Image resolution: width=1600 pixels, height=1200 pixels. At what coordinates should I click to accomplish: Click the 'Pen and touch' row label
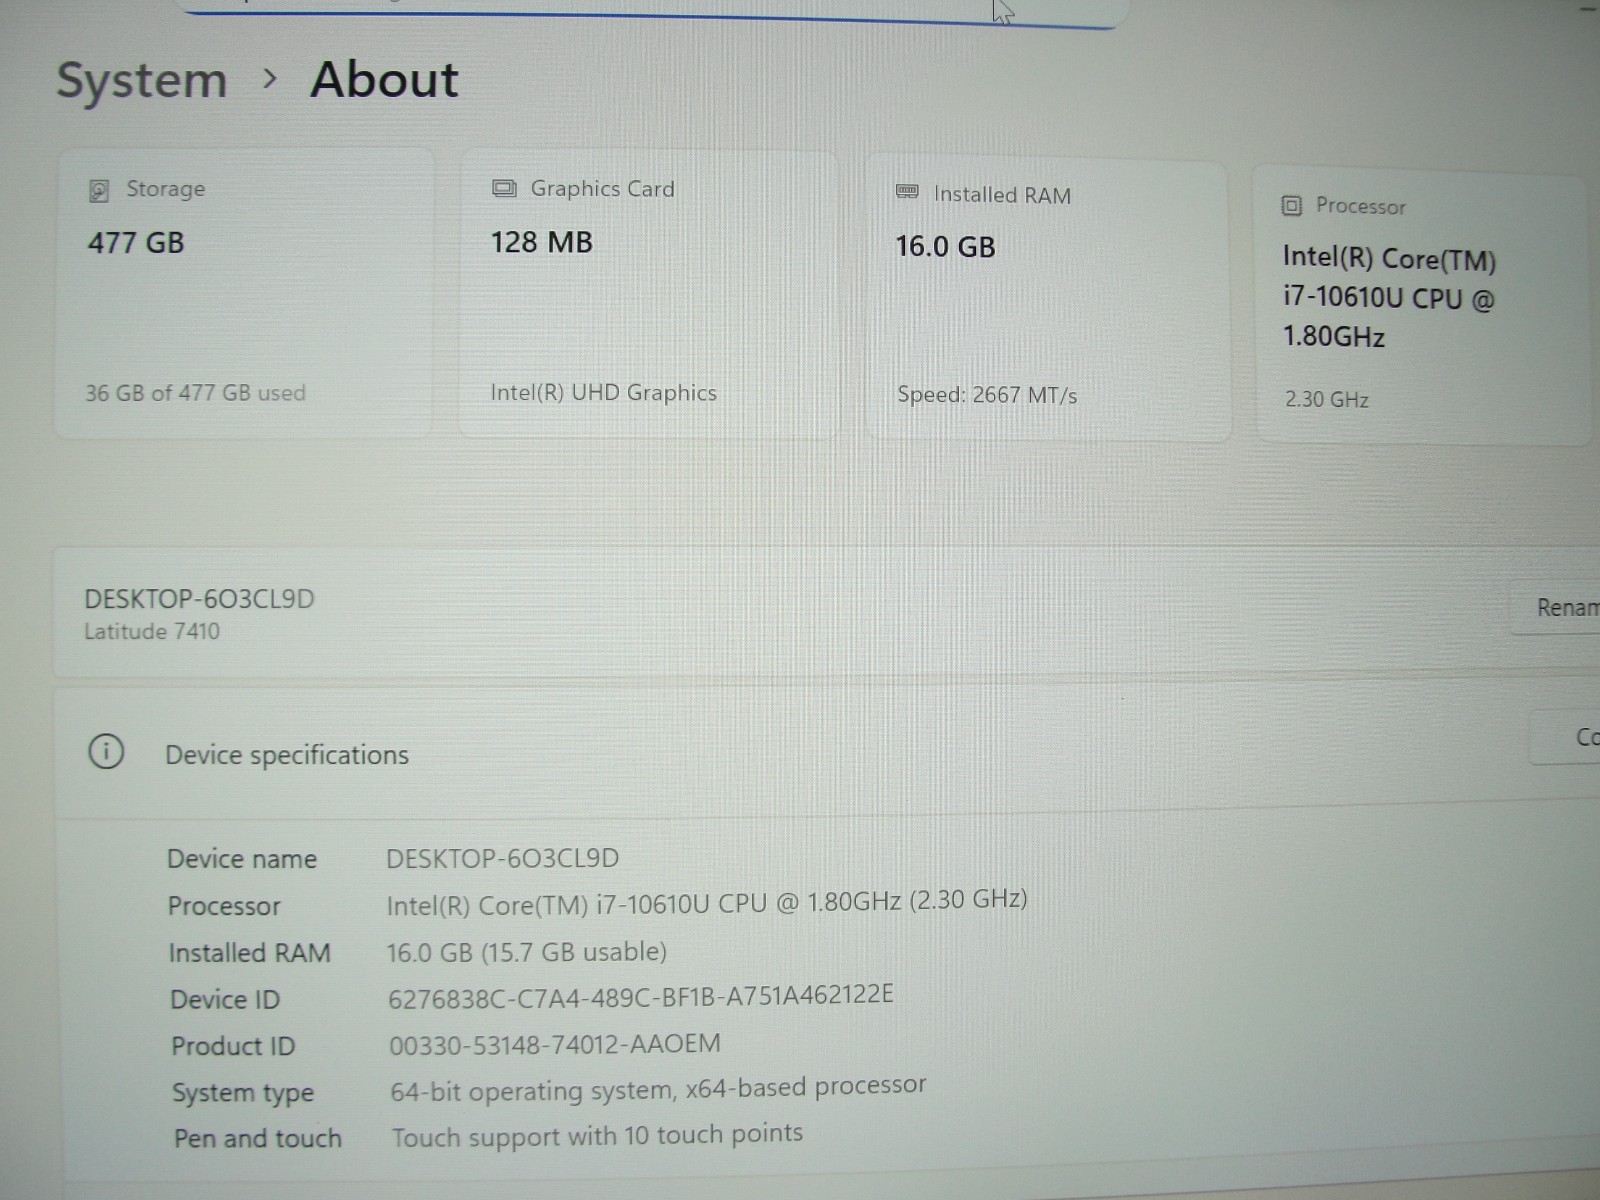point(258,1138)
